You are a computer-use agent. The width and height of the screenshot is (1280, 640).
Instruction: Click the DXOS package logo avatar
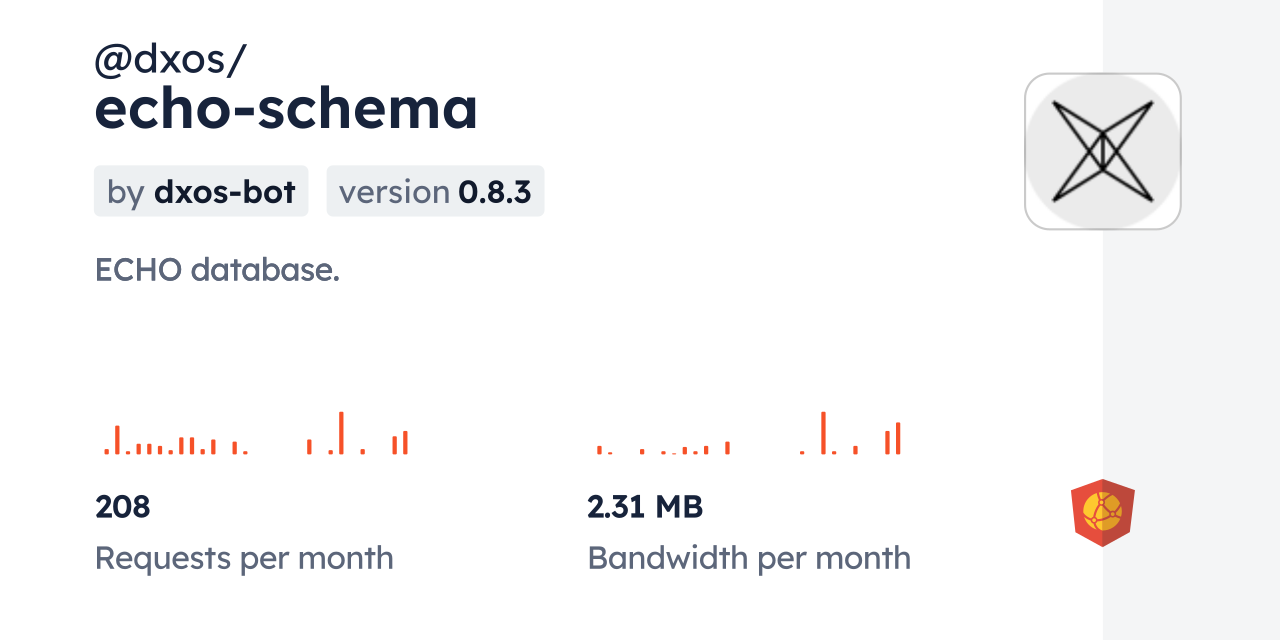tap(1102, 151)
